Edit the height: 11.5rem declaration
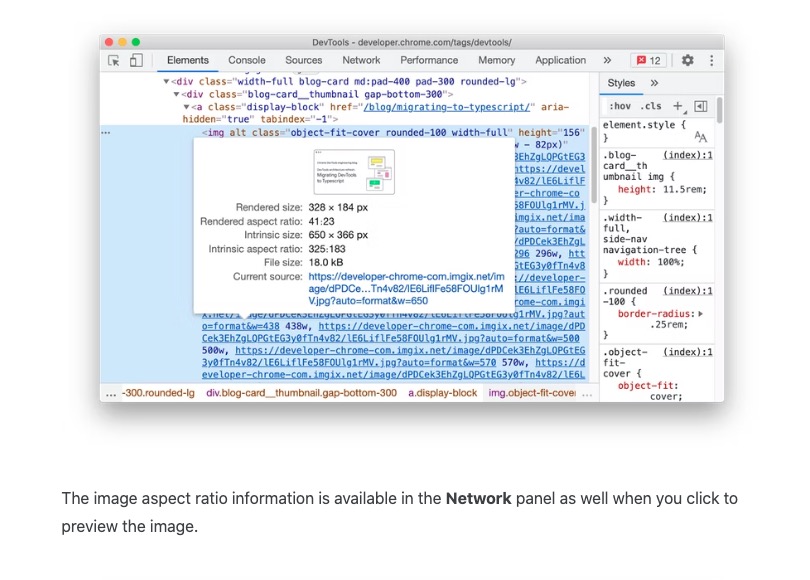 662,190
